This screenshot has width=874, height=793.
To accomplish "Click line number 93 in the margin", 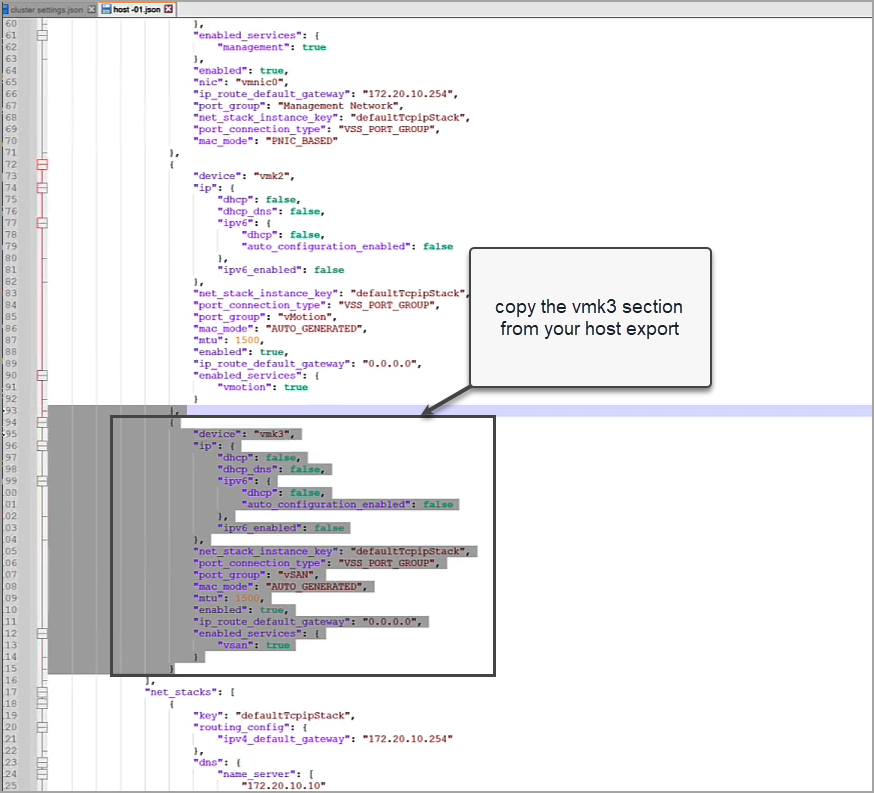I will tap(11, 411).
